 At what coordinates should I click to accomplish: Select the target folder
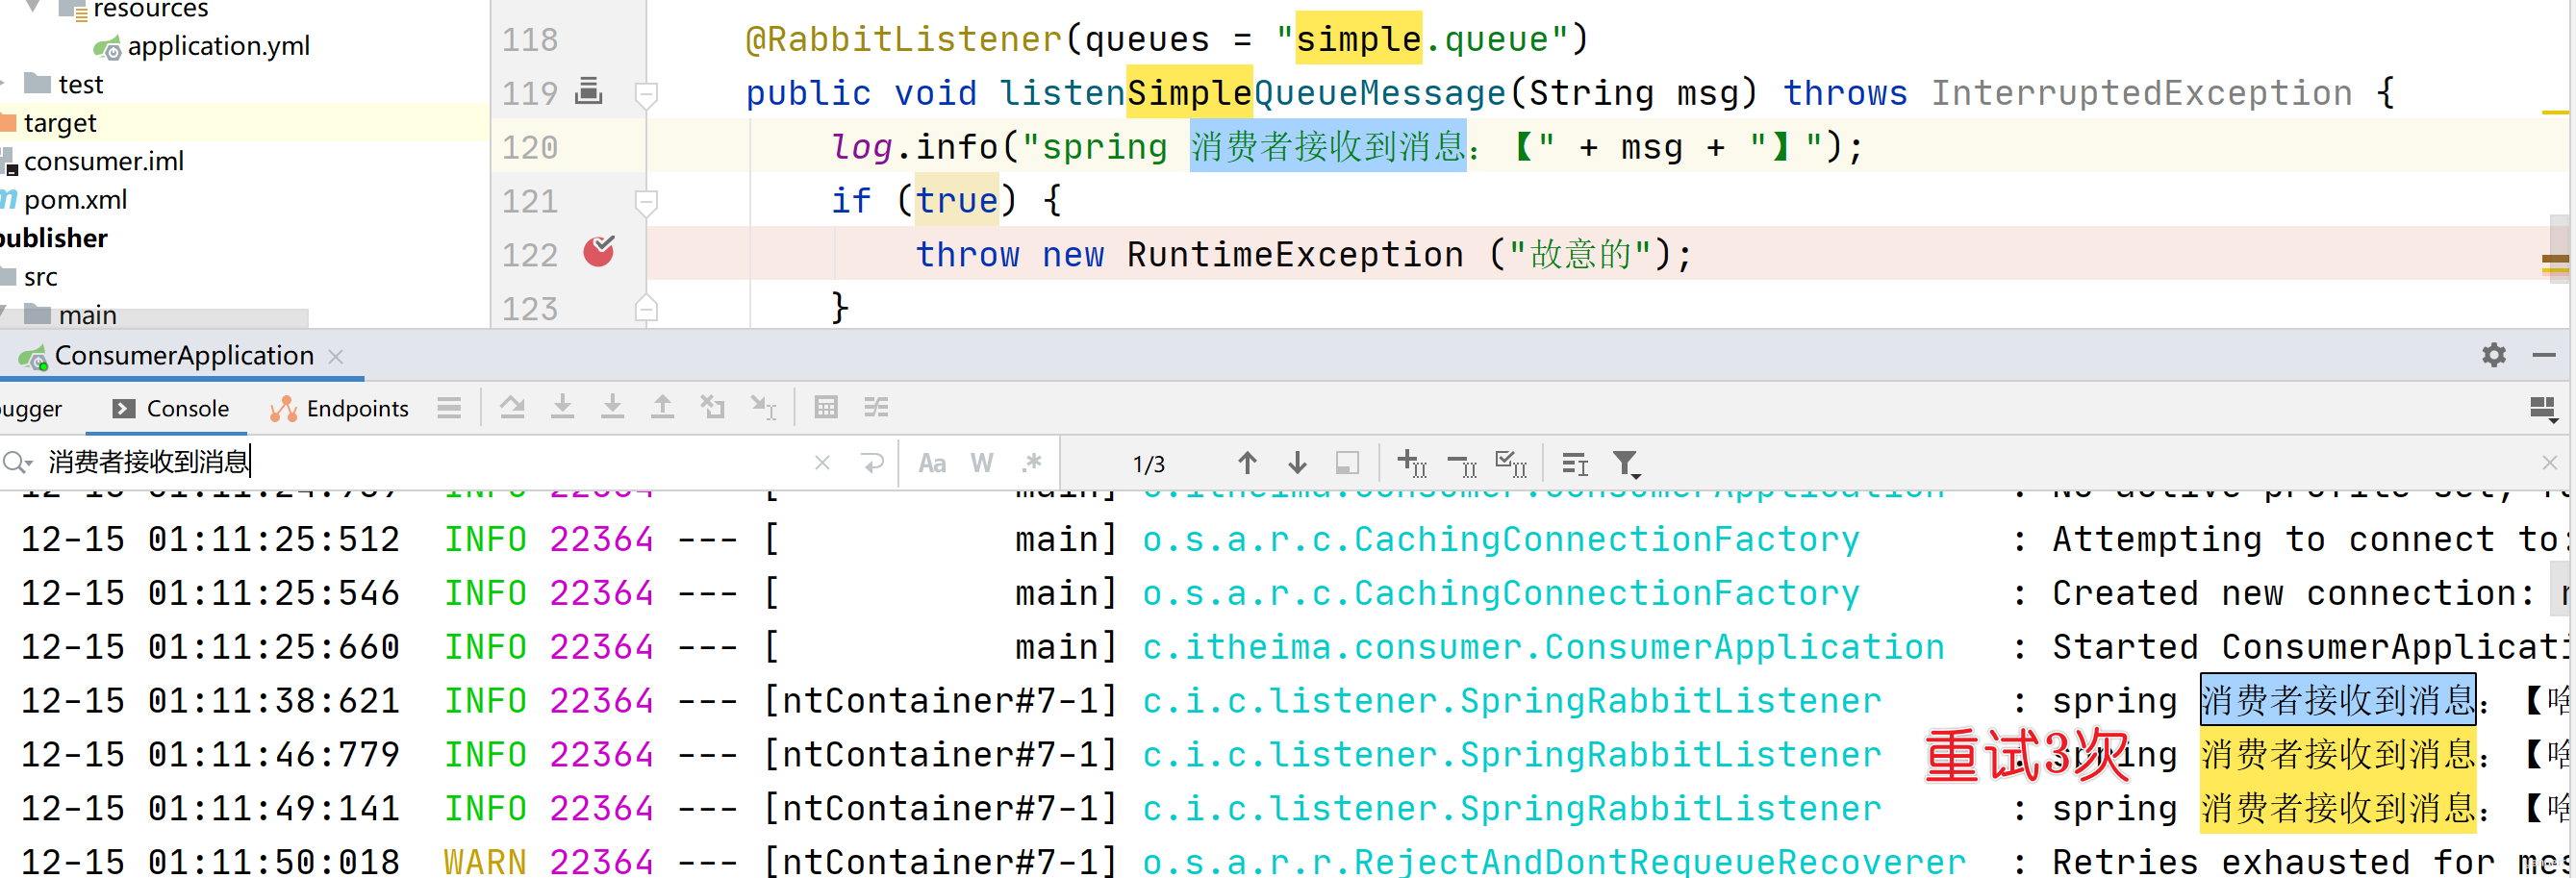[x=60, y=123]
